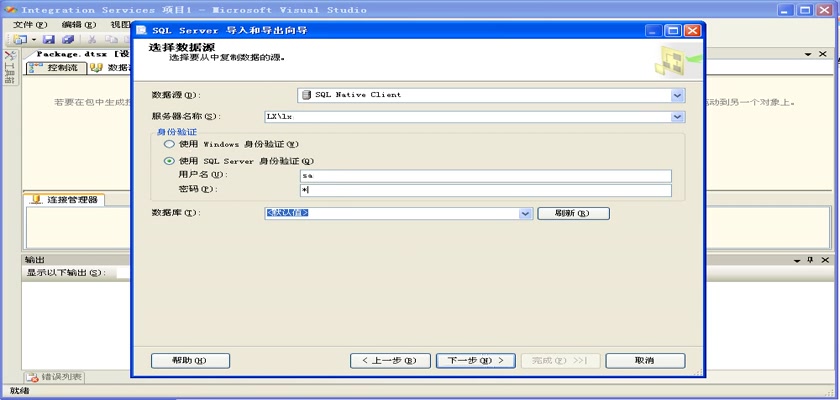Switch to the 数据流 tab

pyautogui.click(x=110, y=68)
